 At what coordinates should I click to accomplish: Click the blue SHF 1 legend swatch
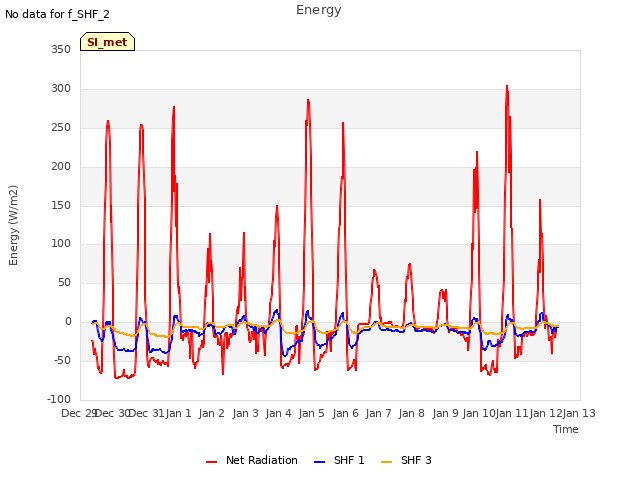tap(319, 462)
